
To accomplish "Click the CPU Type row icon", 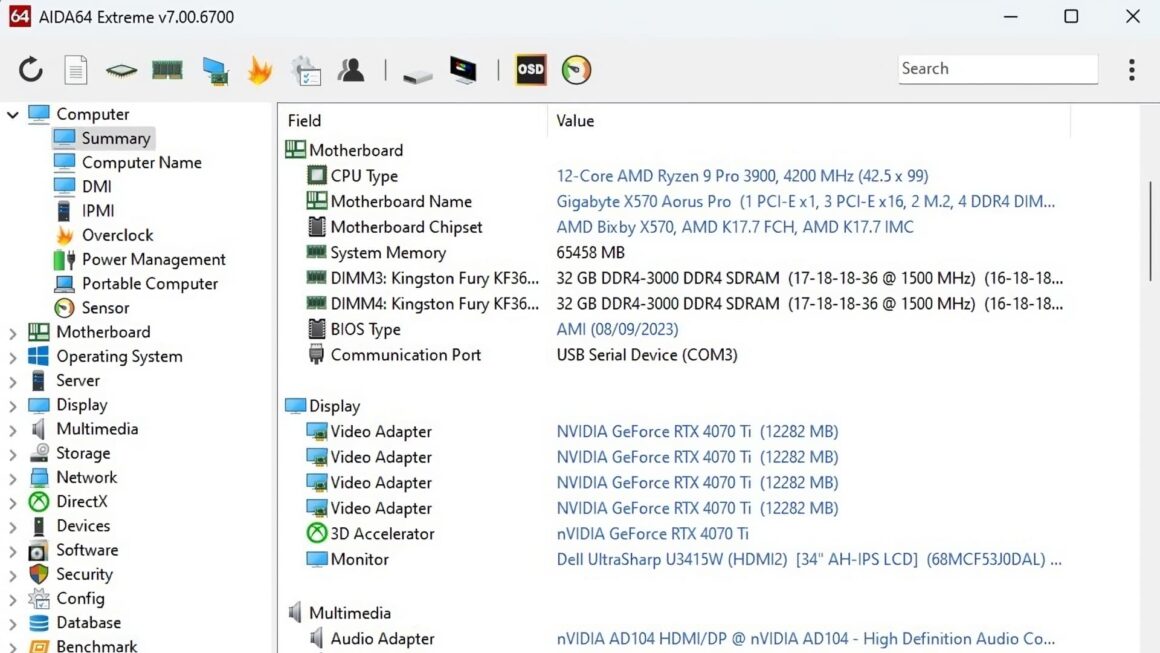I will pos(317,175).
